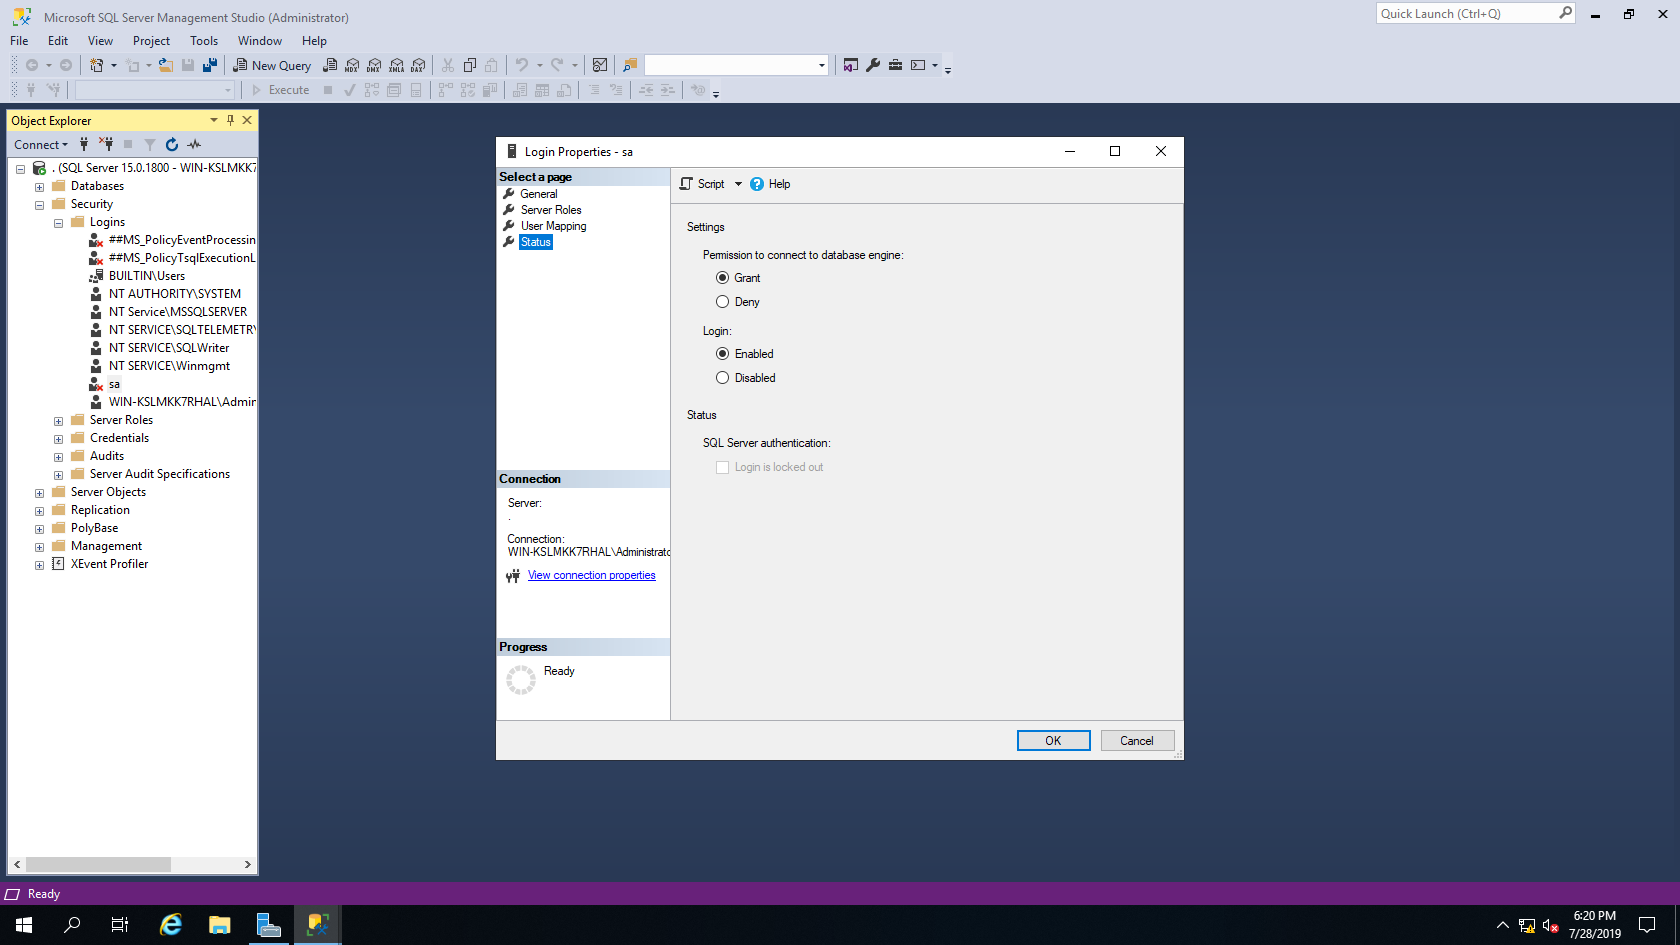Viewport: 1680px width, 945px height.
Task: Collapse the Logins node
Action: pos(58,223)
